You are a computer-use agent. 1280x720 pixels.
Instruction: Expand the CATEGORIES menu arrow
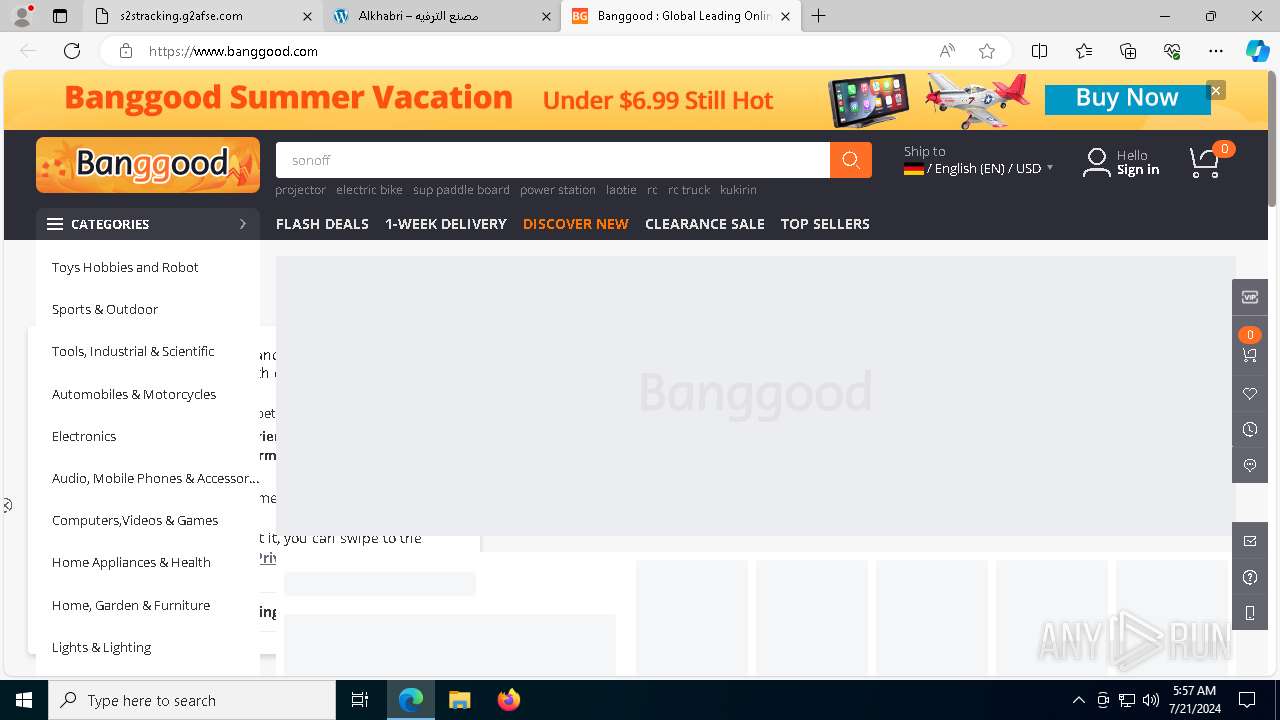pyautogui.click(x=242, y=224)
